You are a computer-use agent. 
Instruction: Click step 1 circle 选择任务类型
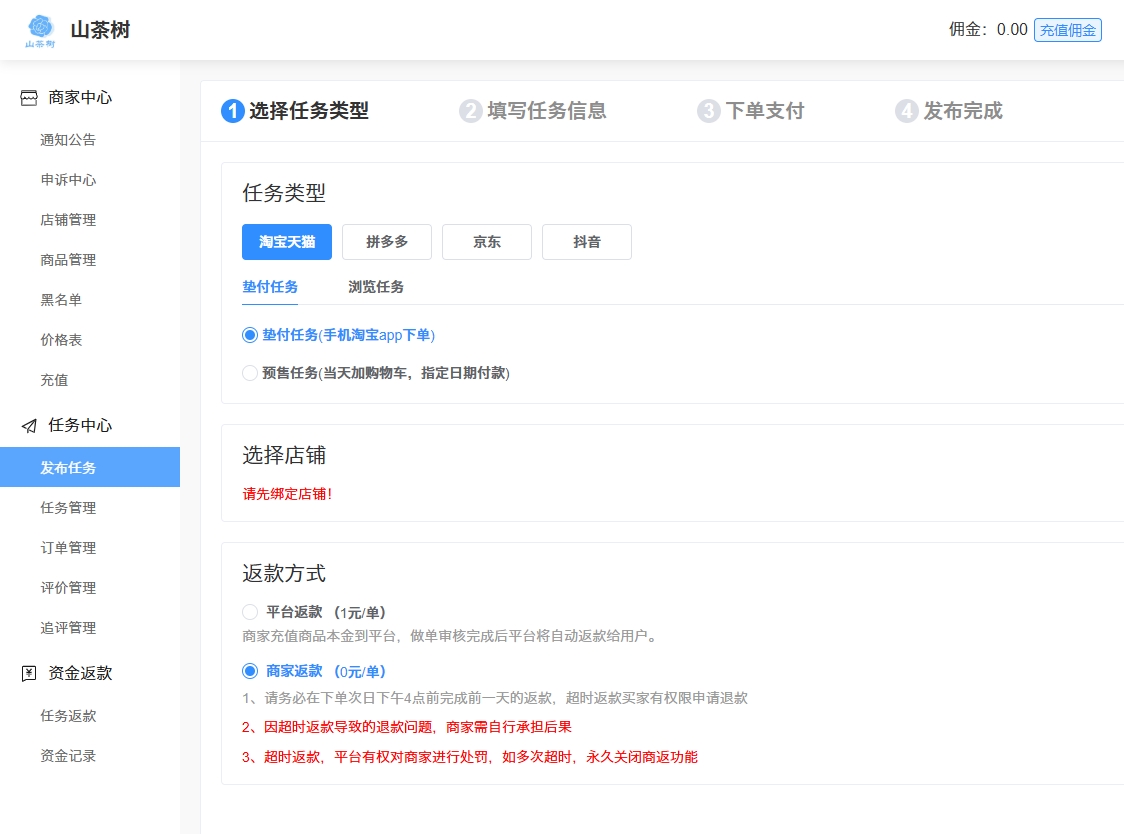tap(232, 111)
